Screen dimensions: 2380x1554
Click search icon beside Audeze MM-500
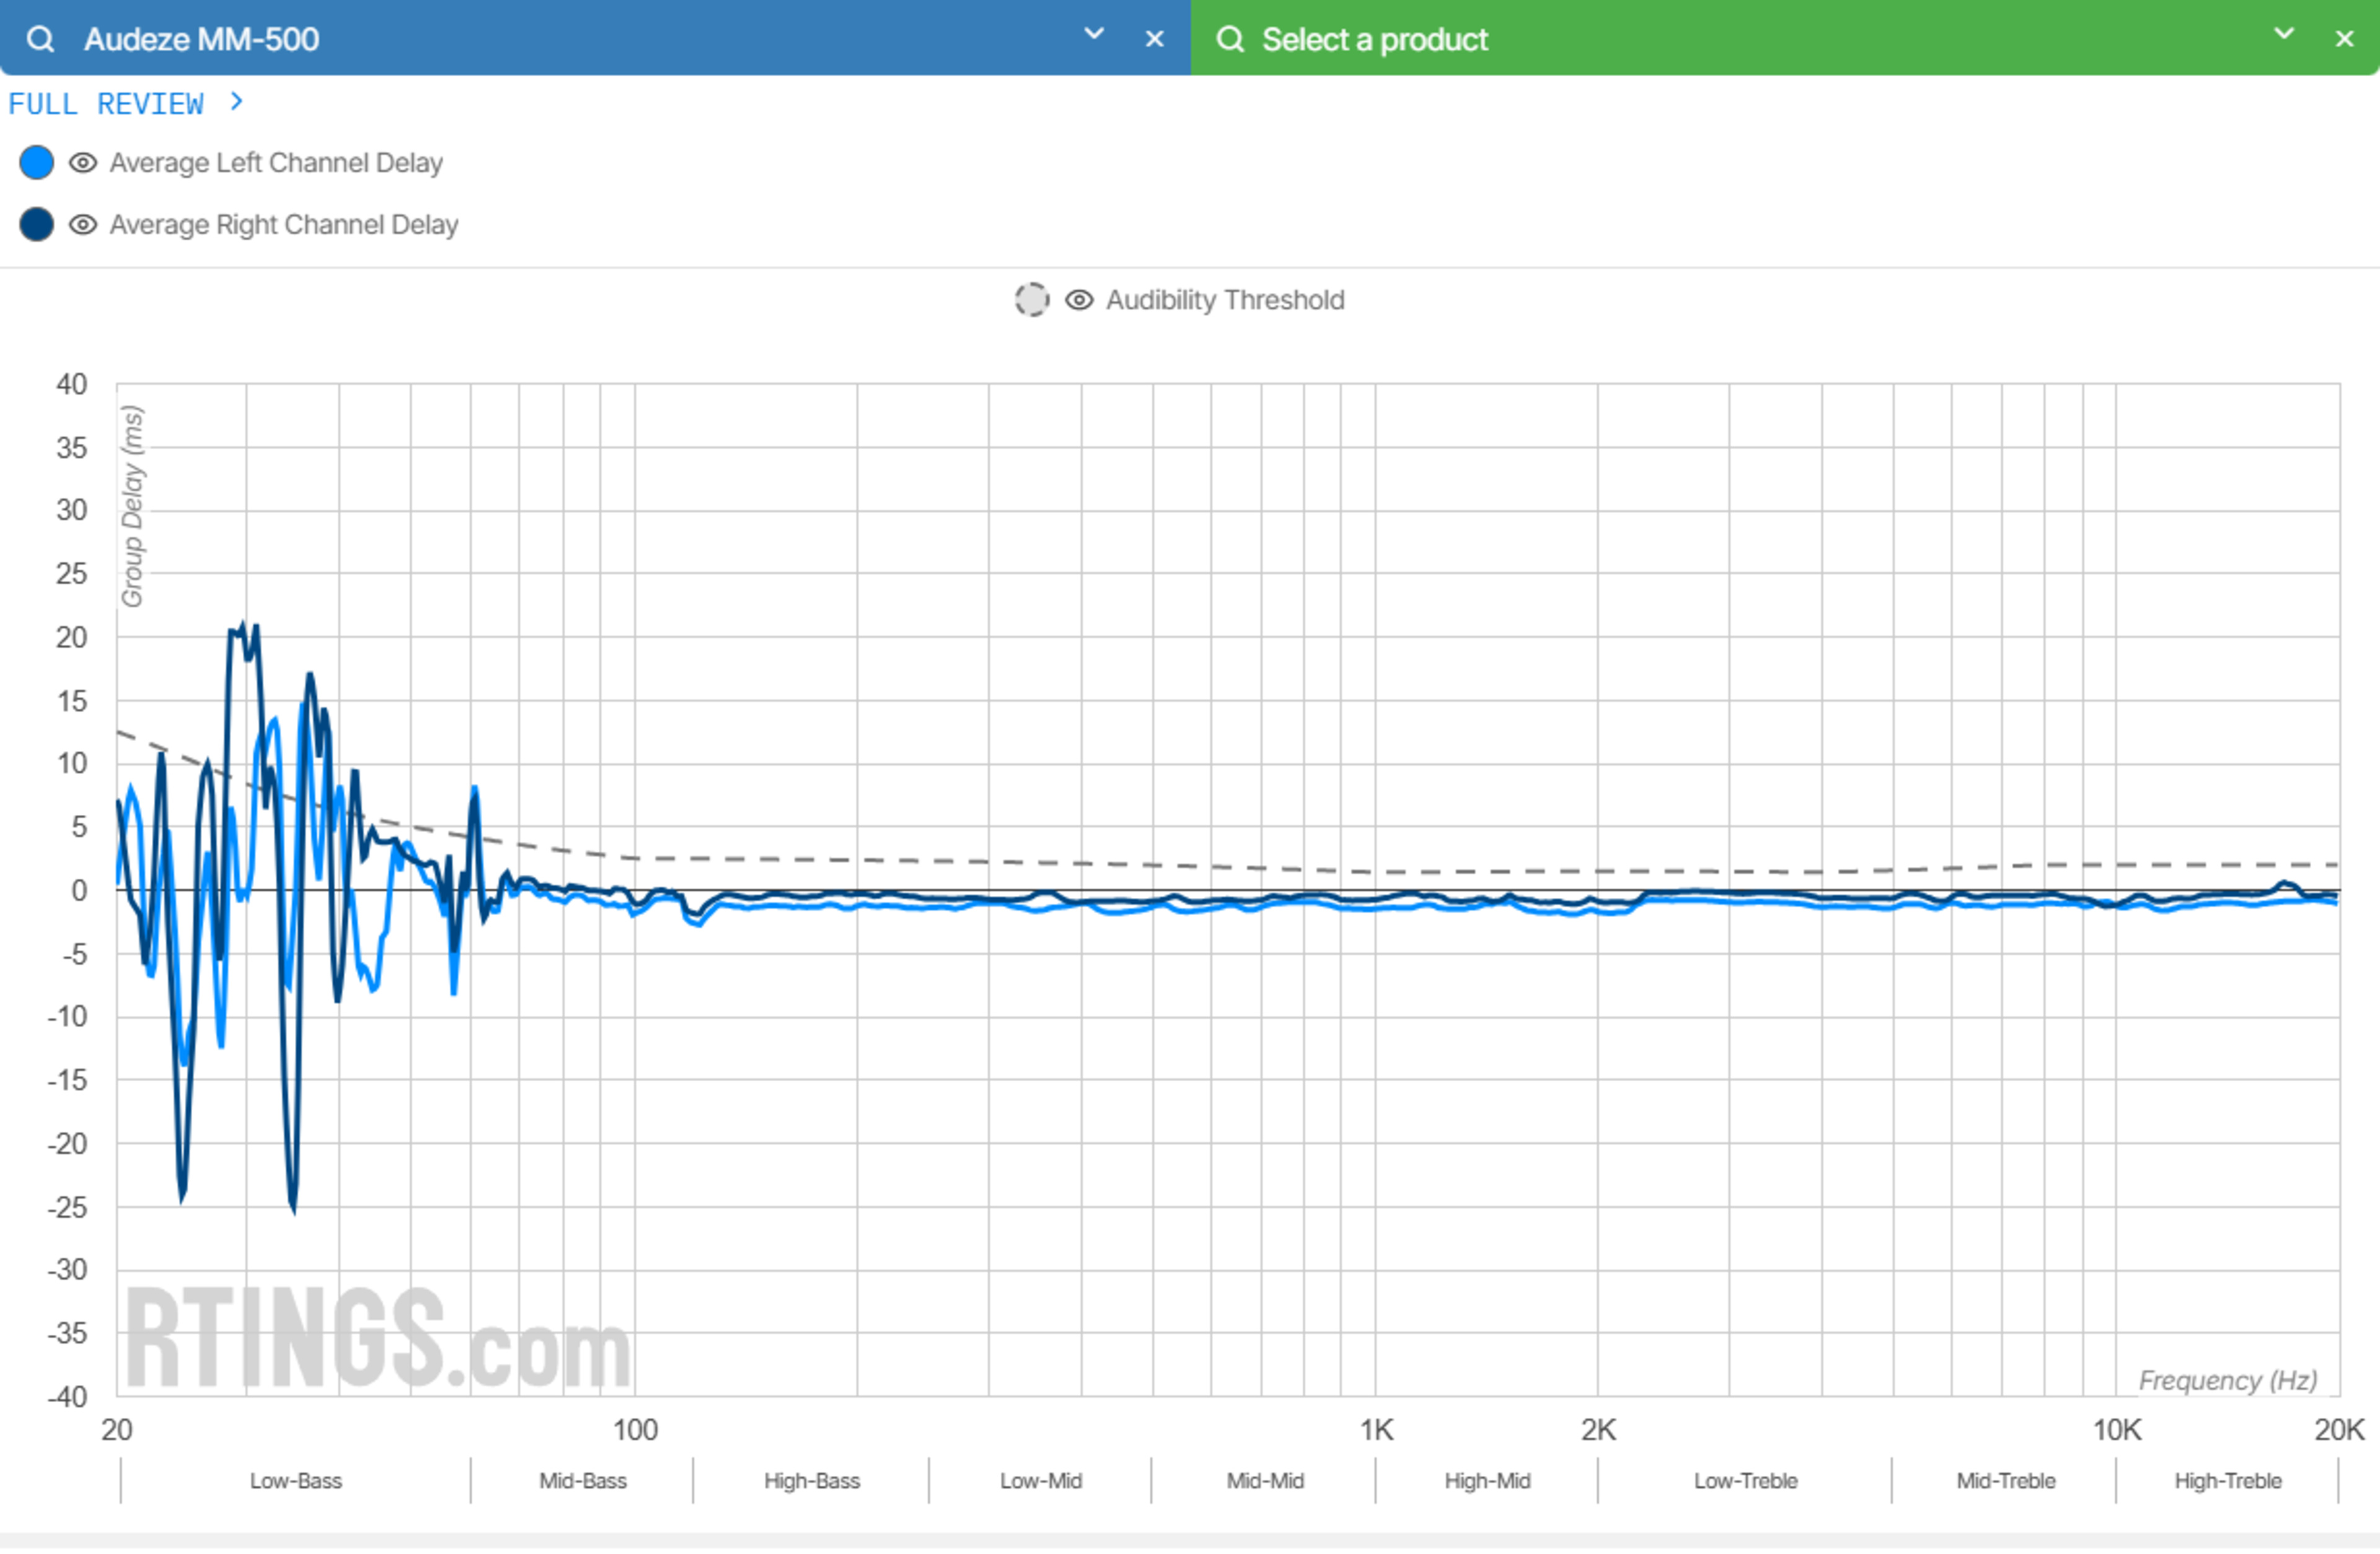coord(40,39)
